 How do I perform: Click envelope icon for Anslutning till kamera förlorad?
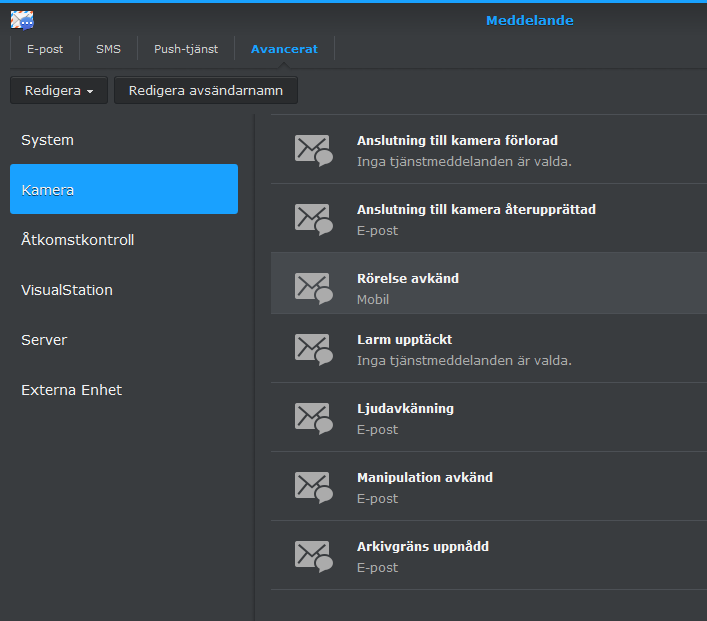coord(313,150)
